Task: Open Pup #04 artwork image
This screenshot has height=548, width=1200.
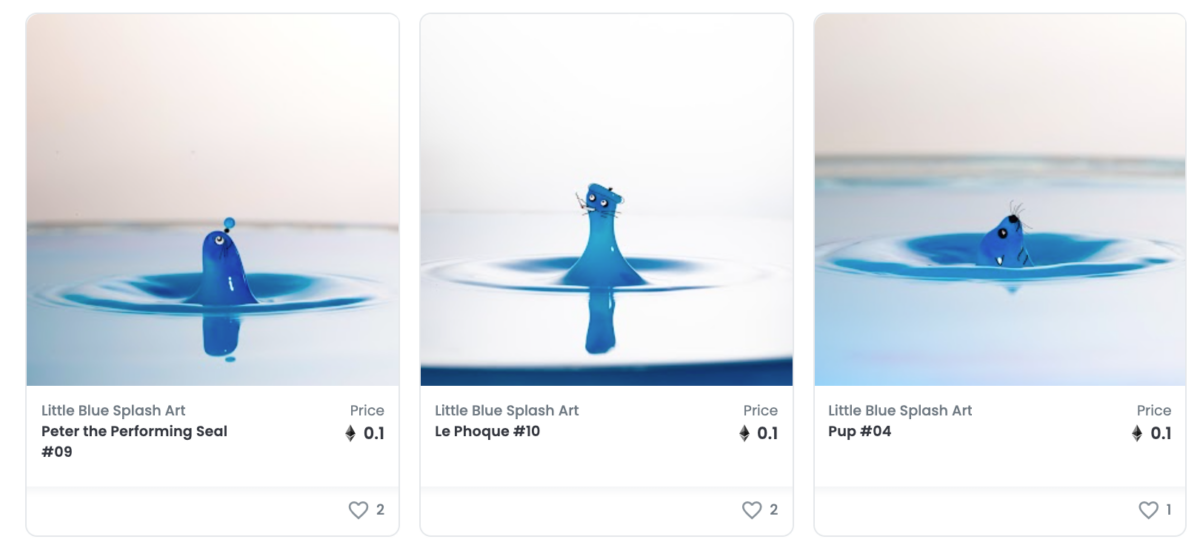Action: [1000, 200]
